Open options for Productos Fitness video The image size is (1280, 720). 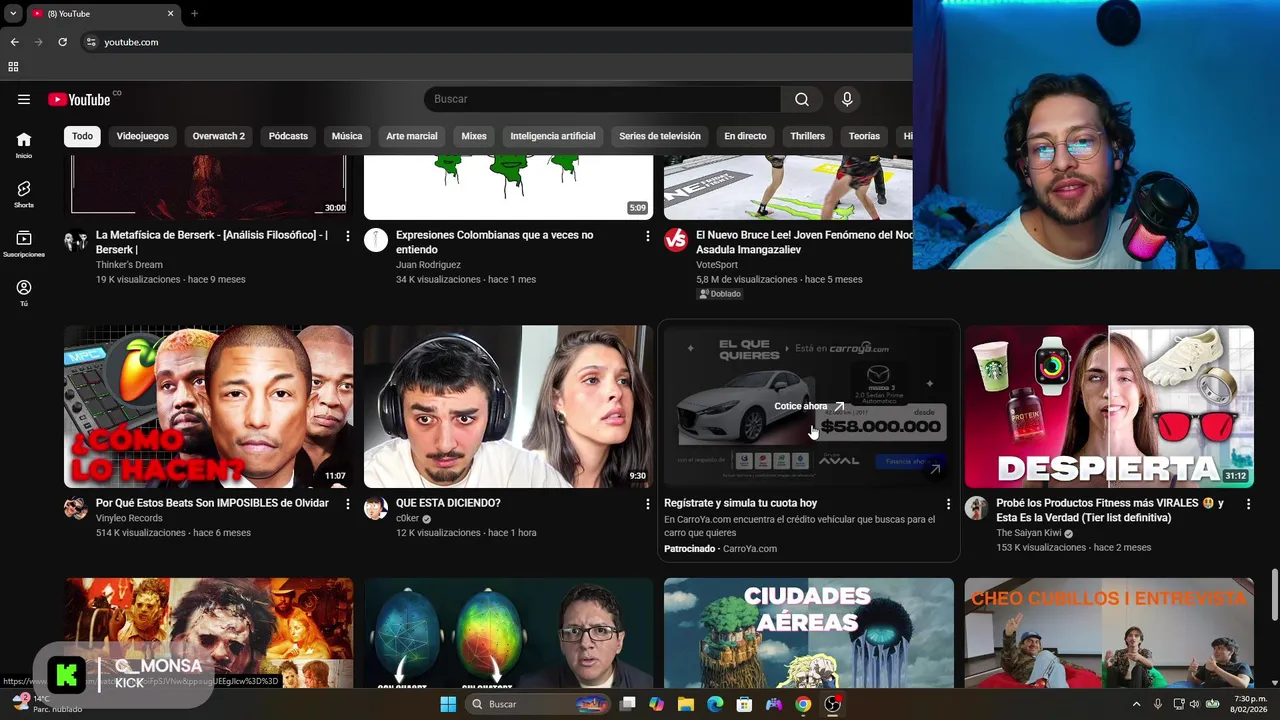pyautogui.click(x=1248, y=504)
